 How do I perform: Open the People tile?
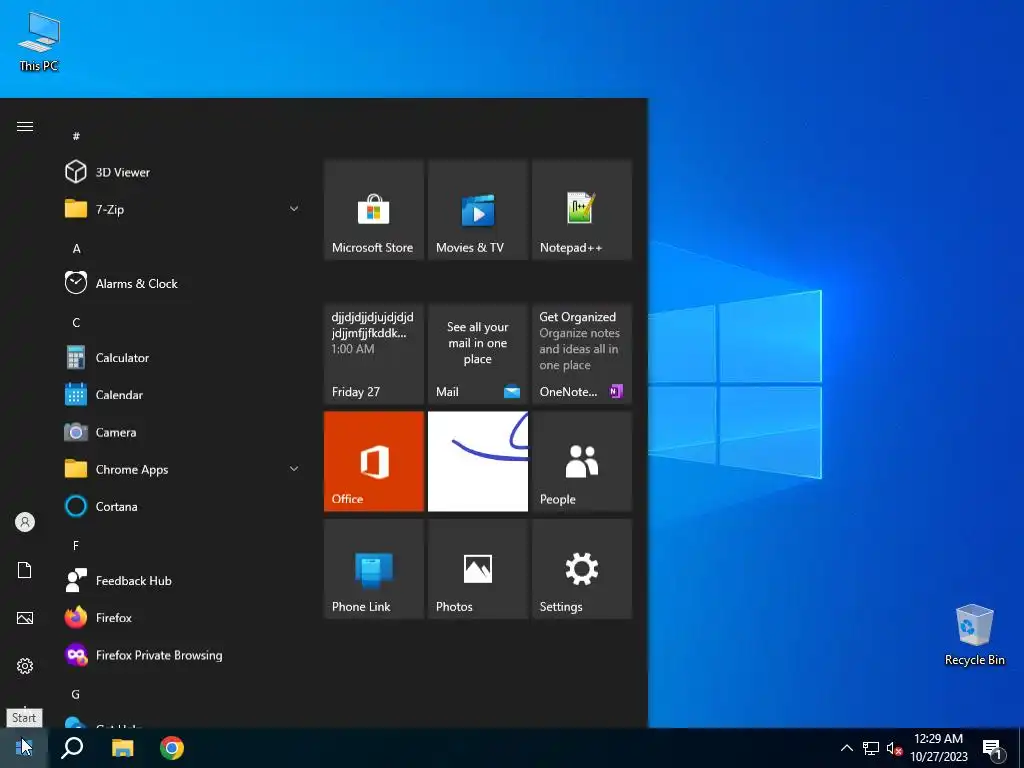(581, 461)
